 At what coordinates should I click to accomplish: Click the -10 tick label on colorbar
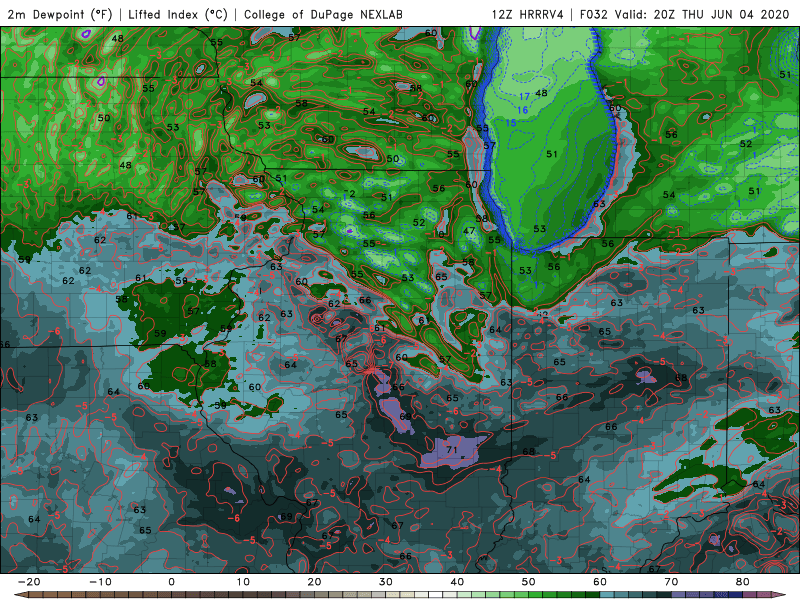coord(100,582)
